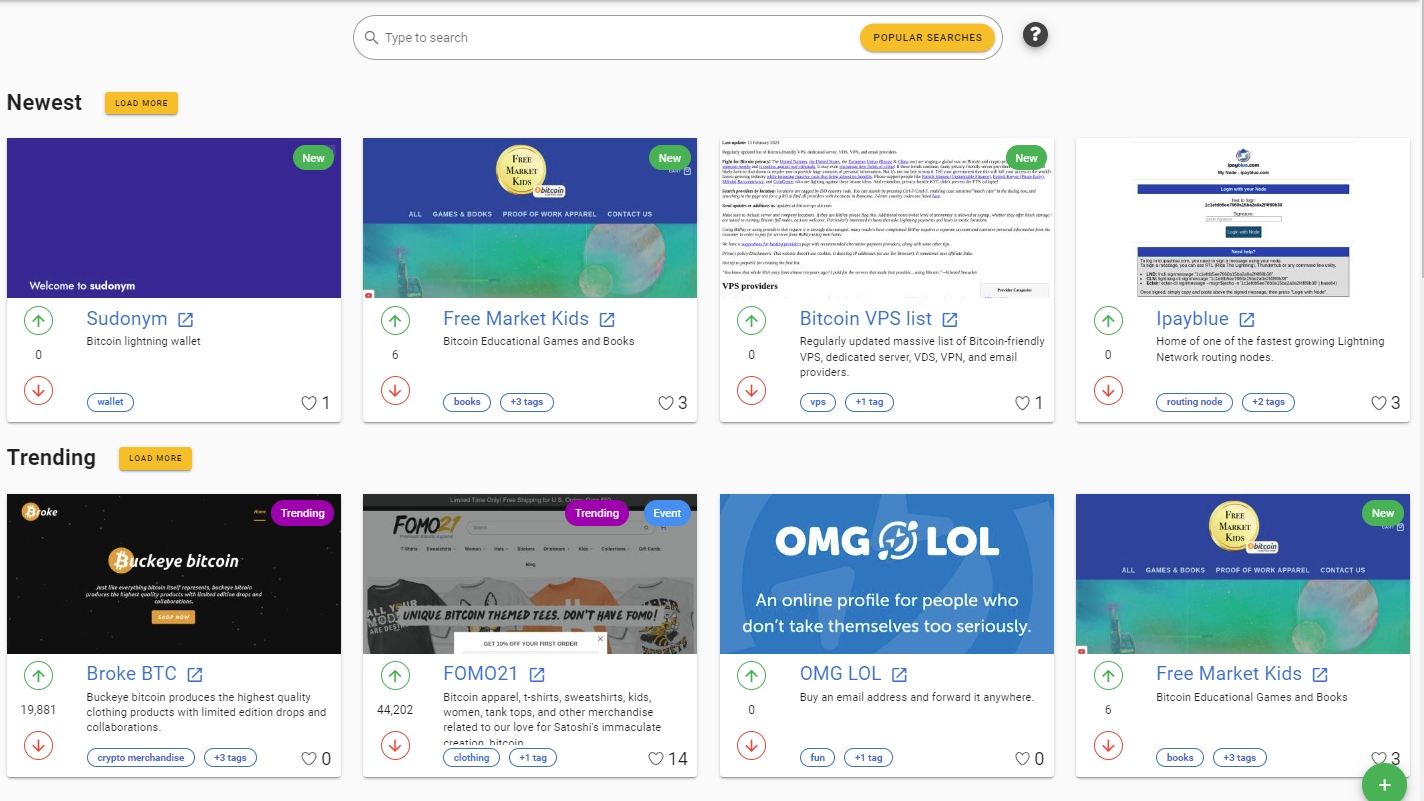
Task: Upvote the Bitcoin VPS list entry
Action: [752, 321]
